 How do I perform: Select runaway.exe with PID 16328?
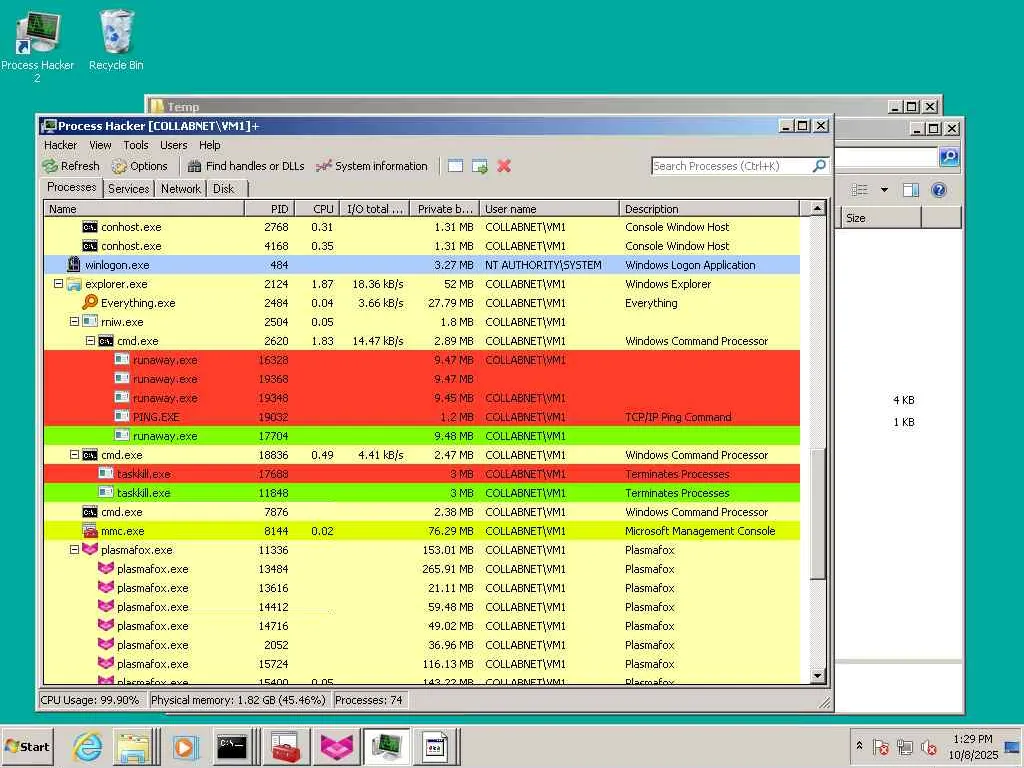[422, 360]
